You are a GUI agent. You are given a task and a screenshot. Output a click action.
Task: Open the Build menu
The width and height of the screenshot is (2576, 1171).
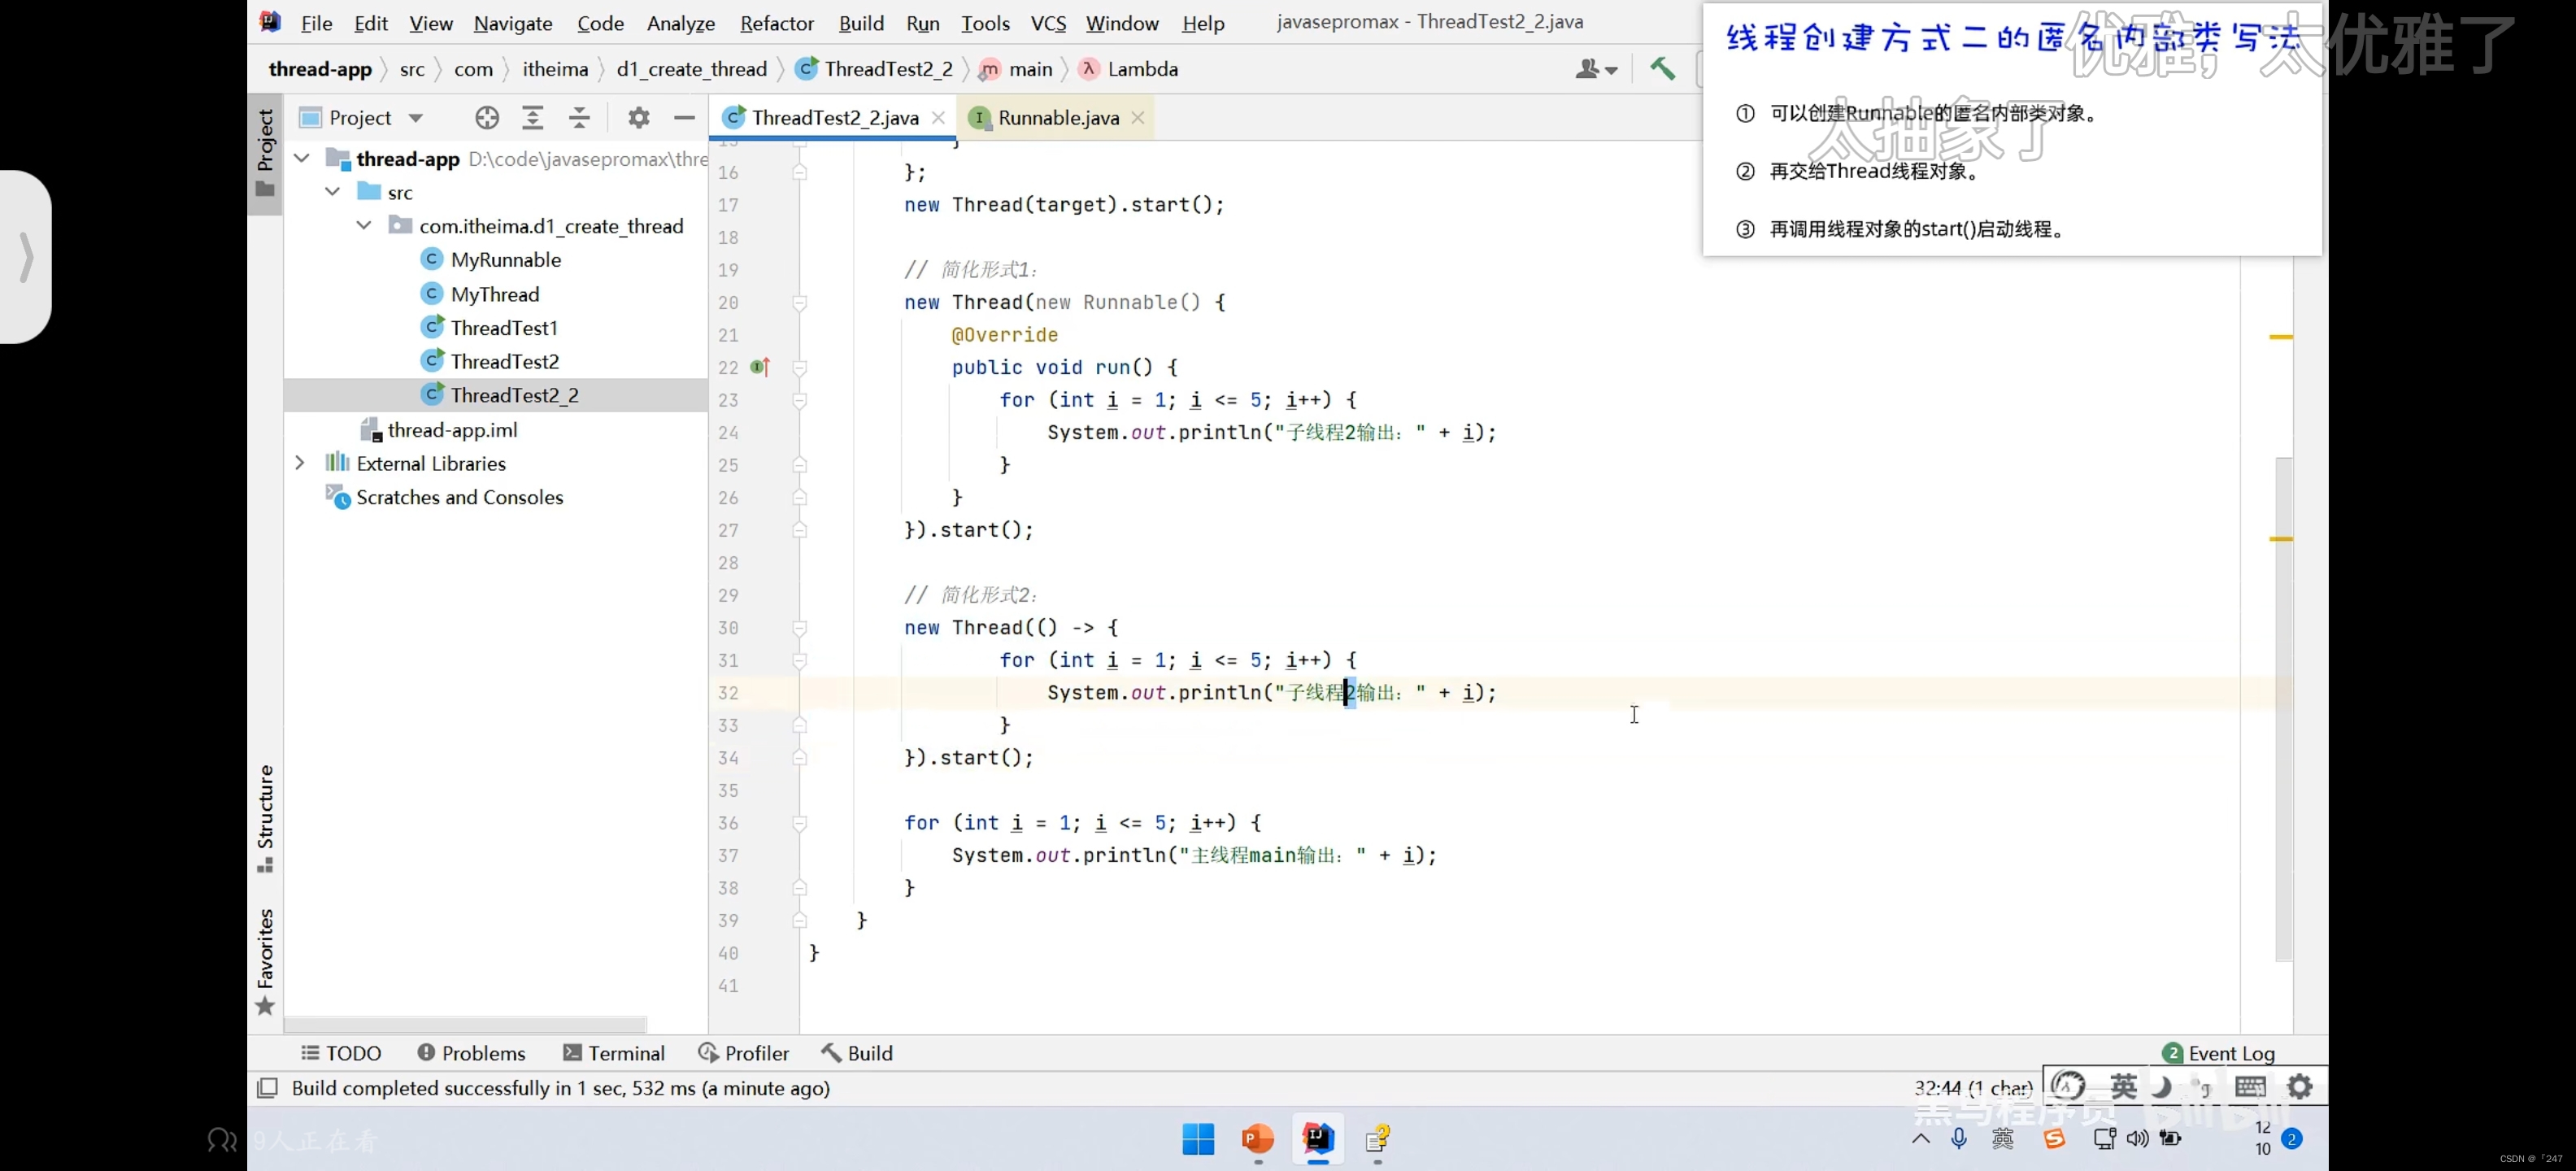859,21
